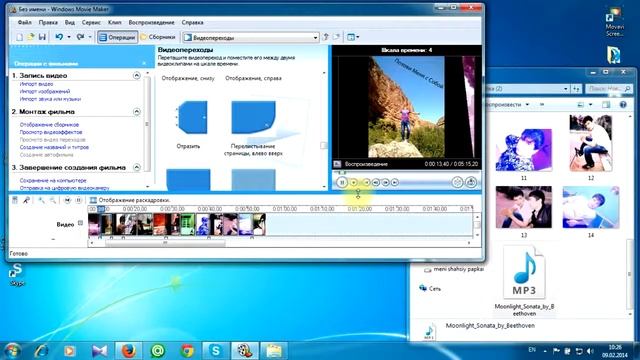Go up one level icon
Image resolution: width=640 pixels, height=360 pixels.
(x=326, y=37)
